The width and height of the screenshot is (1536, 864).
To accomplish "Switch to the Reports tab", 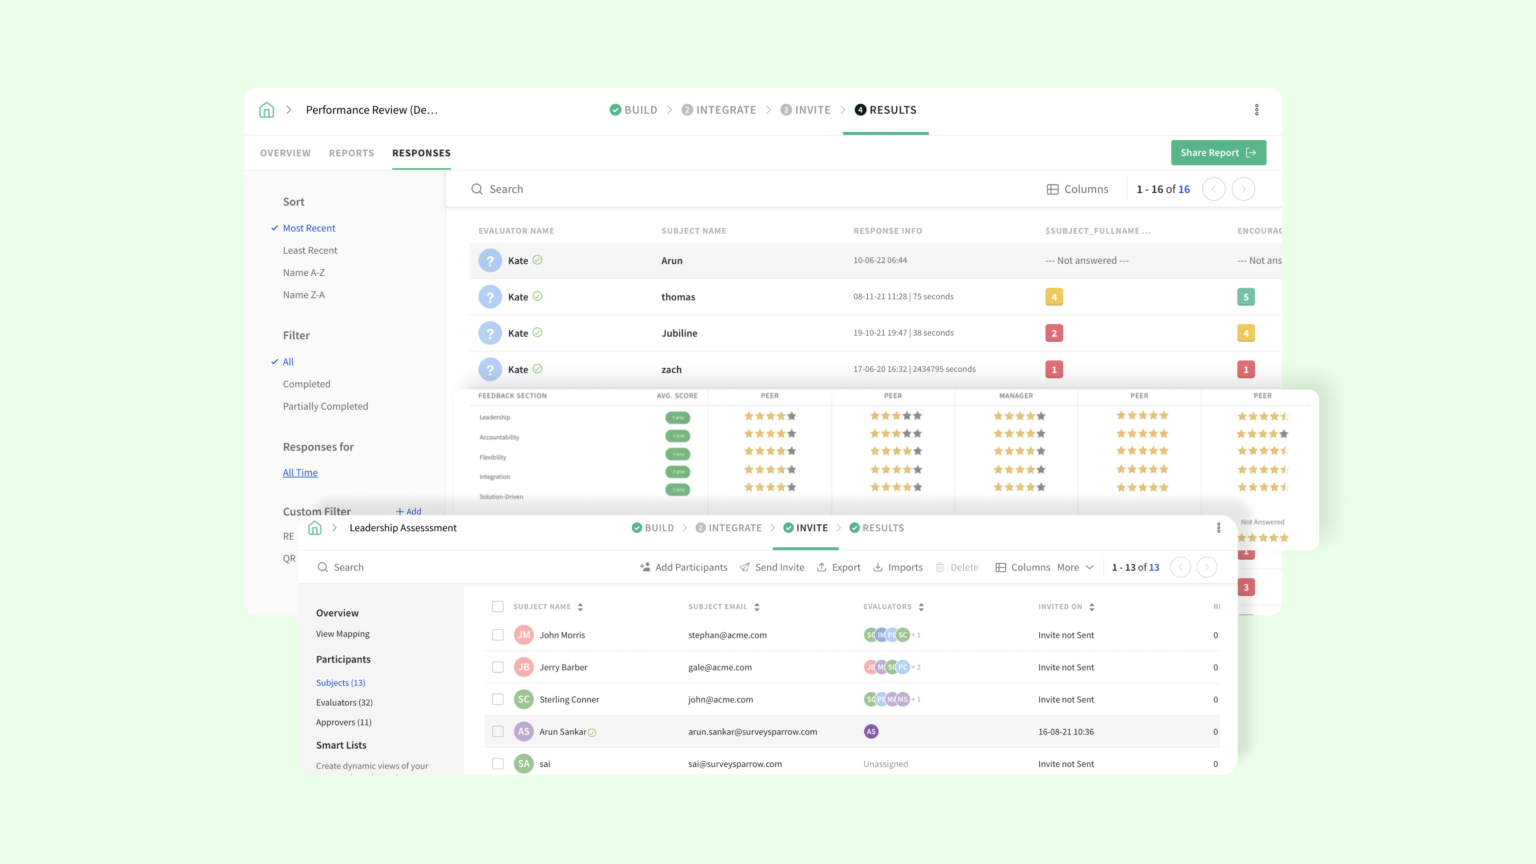I will [351, 153].
